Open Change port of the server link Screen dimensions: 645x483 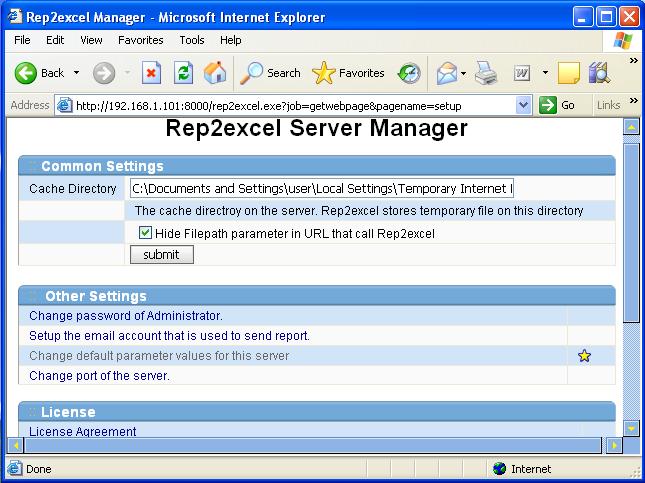(99, 376)
